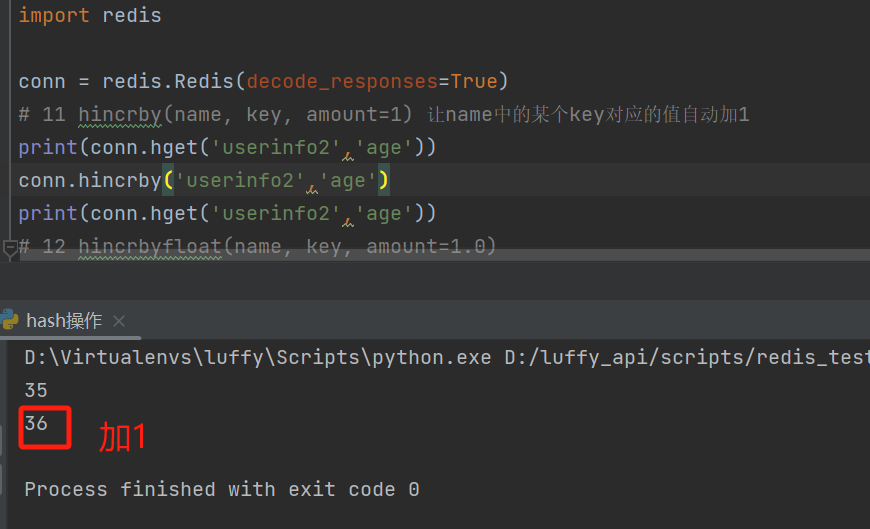
Task: Collapse the fold marker beside the # 12 comment
Action: click(9, 247)
